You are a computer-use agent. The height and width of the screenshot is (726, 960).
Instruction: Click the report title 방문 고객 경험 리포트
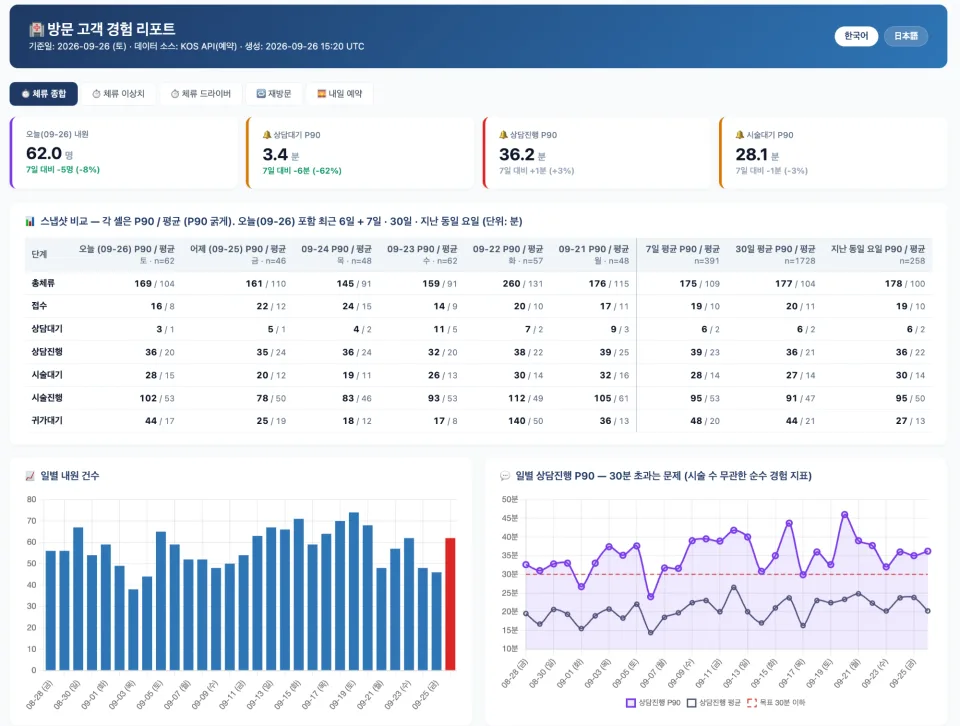point(111,29)
